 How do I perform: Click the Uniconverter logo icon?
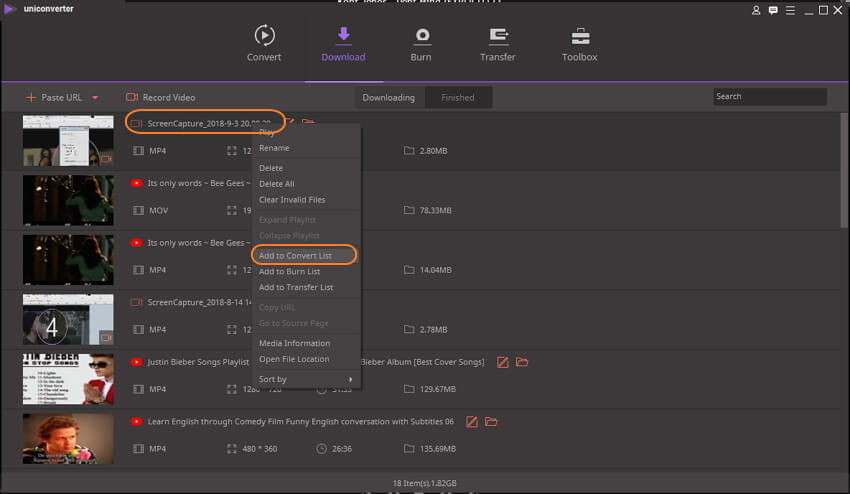click(x=9, y=9)
